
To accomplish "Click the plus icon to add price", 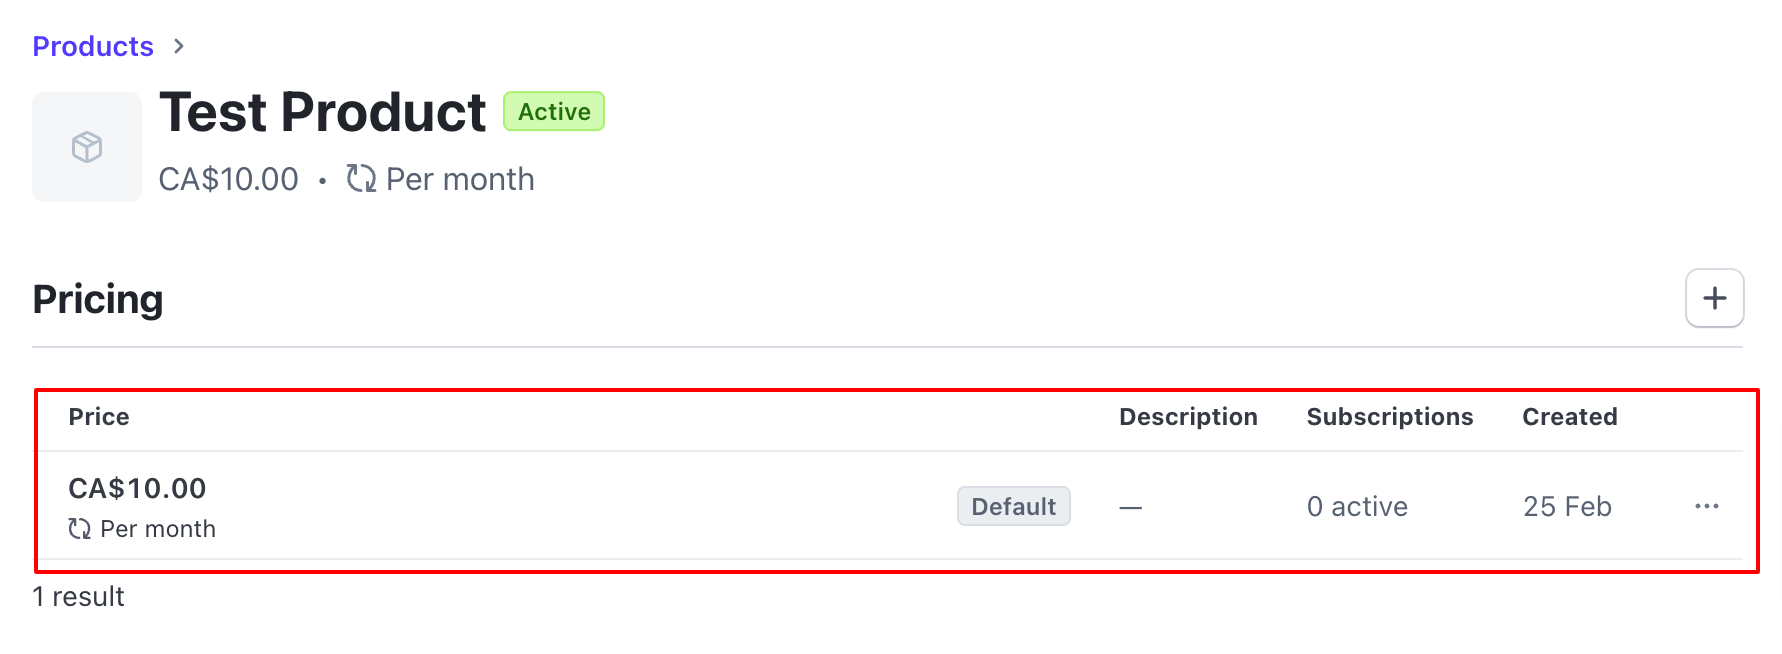I will [1714, 298].
